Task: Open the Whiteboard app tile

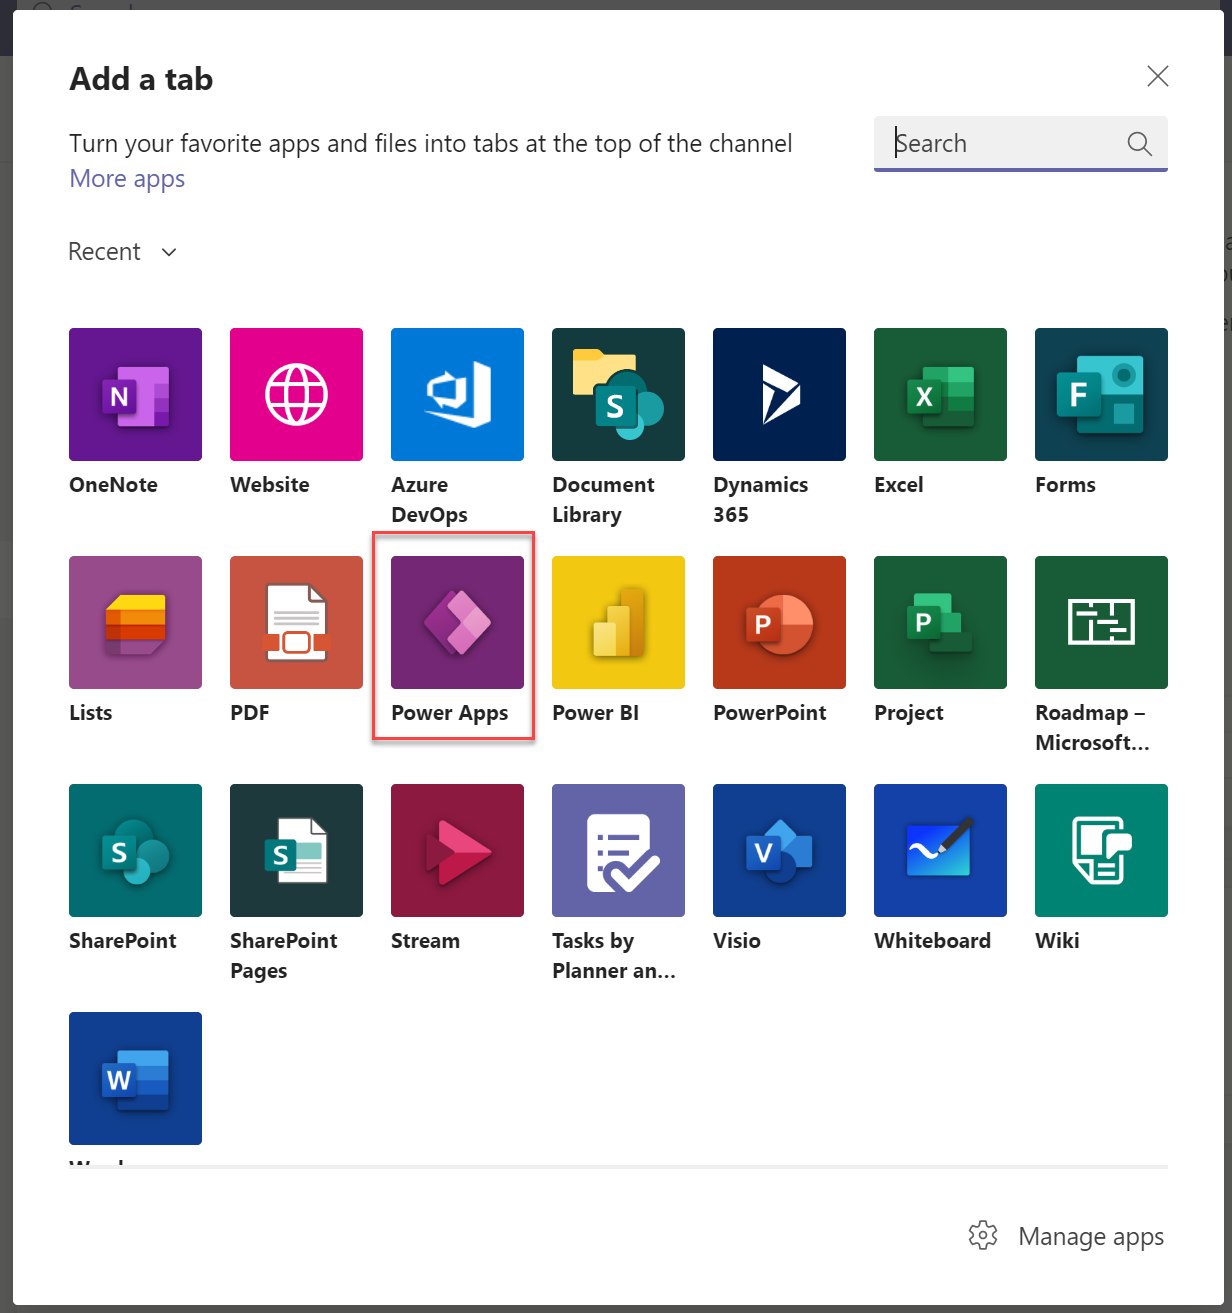Action: point(940,850)
